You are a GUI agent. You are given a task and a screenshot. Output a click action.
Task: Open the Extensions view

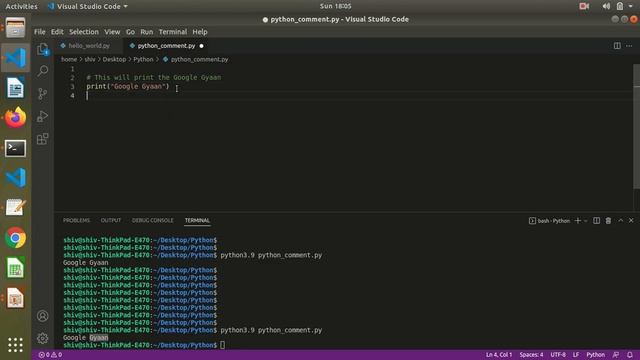tap(43, 139)
